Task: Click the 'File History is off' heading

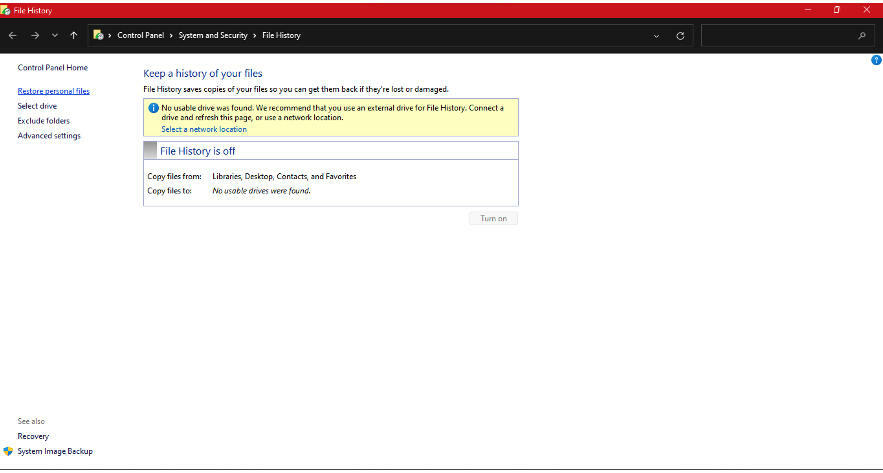Action: pos(198,151)
